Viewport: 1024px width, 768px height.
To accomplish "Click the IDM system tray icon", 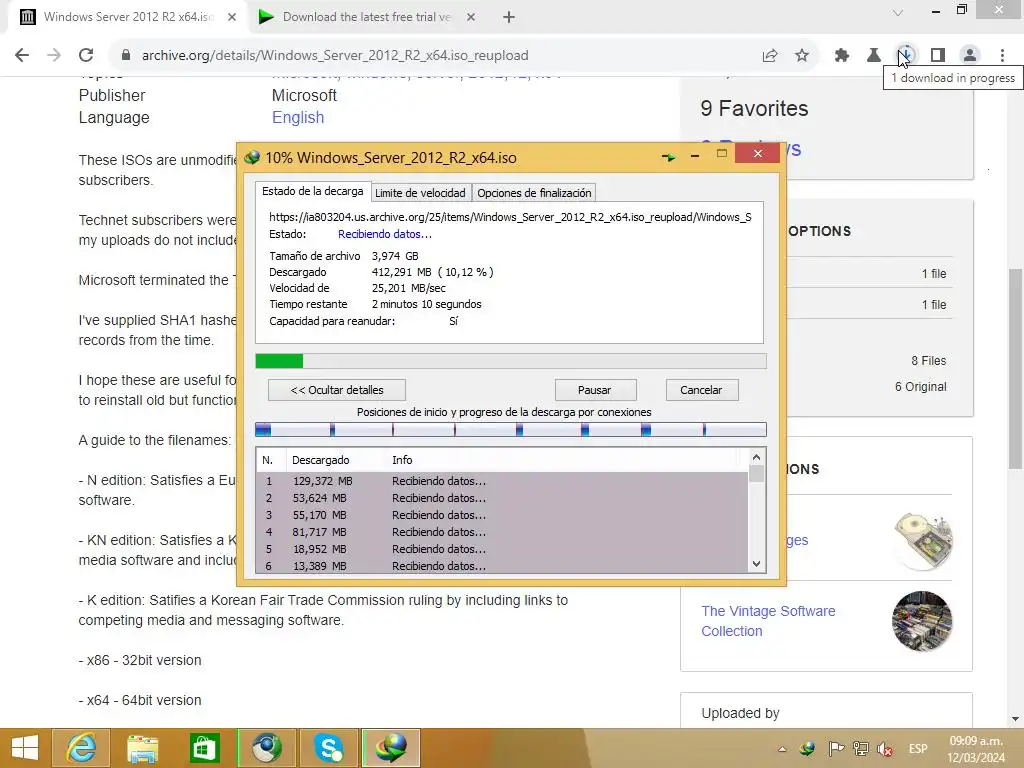I will (807, 749).
